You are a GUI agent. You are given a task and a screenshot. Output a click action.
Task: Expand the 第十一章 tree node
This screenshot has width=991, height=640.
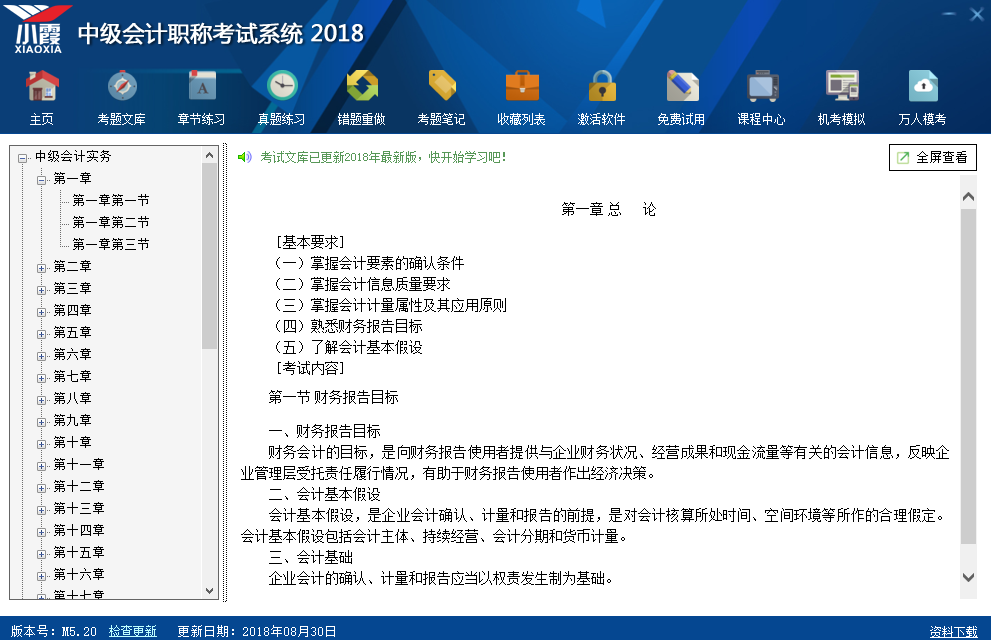[41, 466]
